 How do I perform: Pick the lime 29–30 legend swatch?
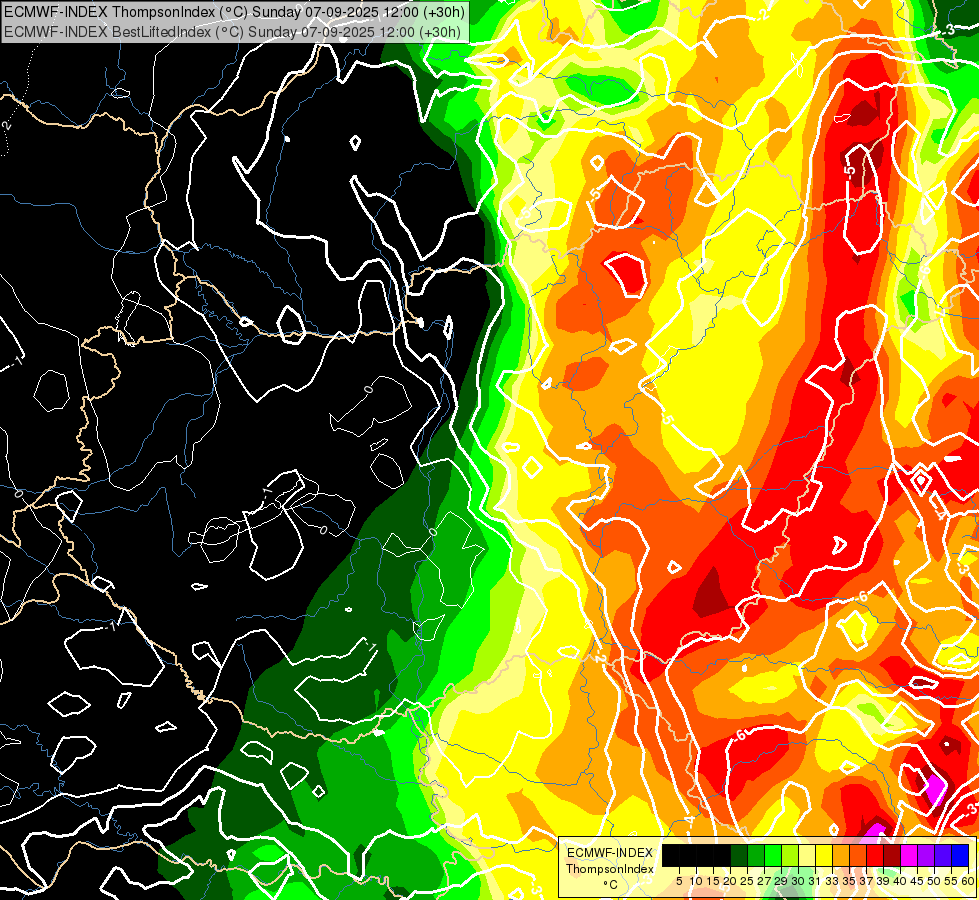[x=790, y=855]
